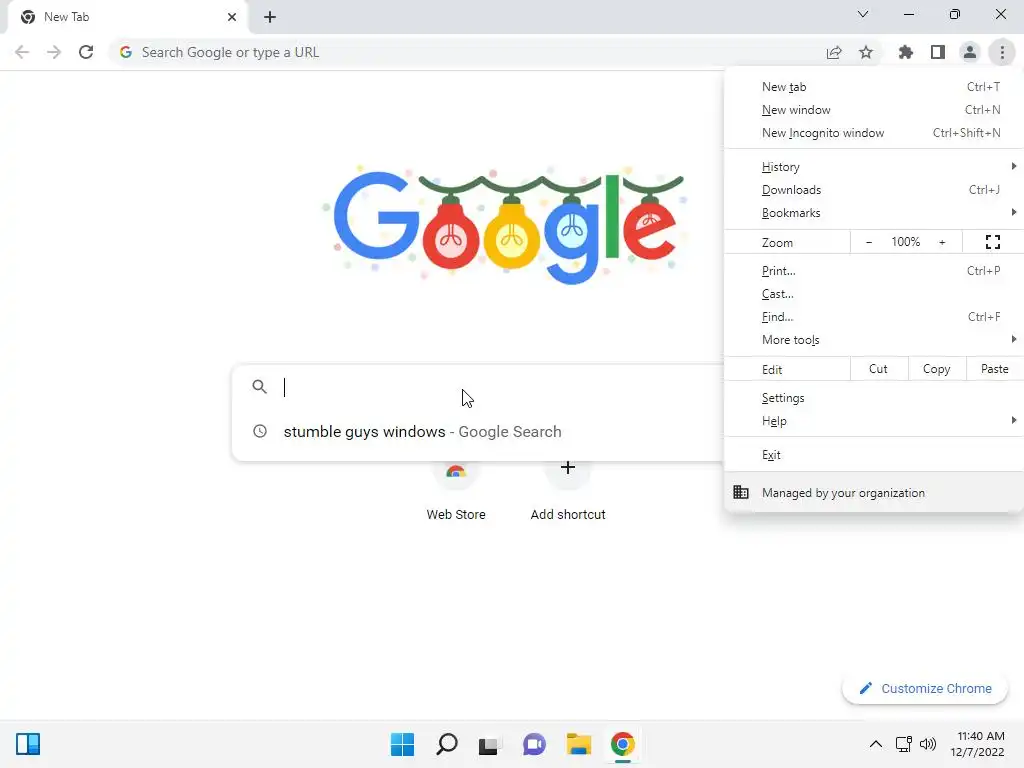Increase zoom with plus button

coord(942,242)
